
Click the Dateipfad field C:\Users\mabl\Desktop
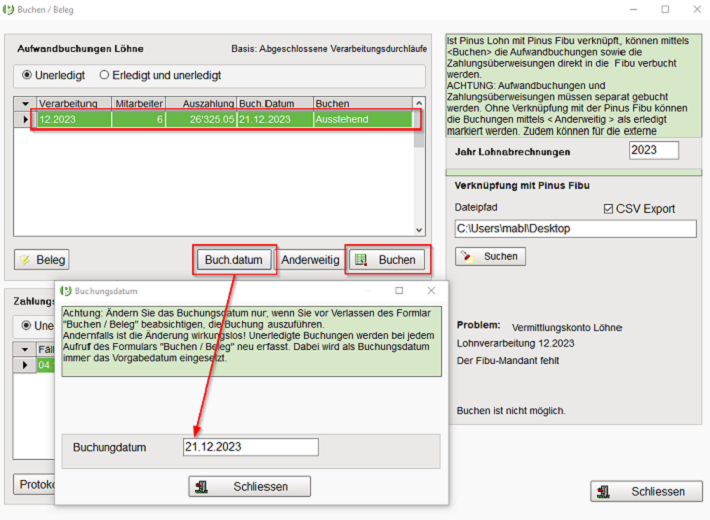(576, 229)
